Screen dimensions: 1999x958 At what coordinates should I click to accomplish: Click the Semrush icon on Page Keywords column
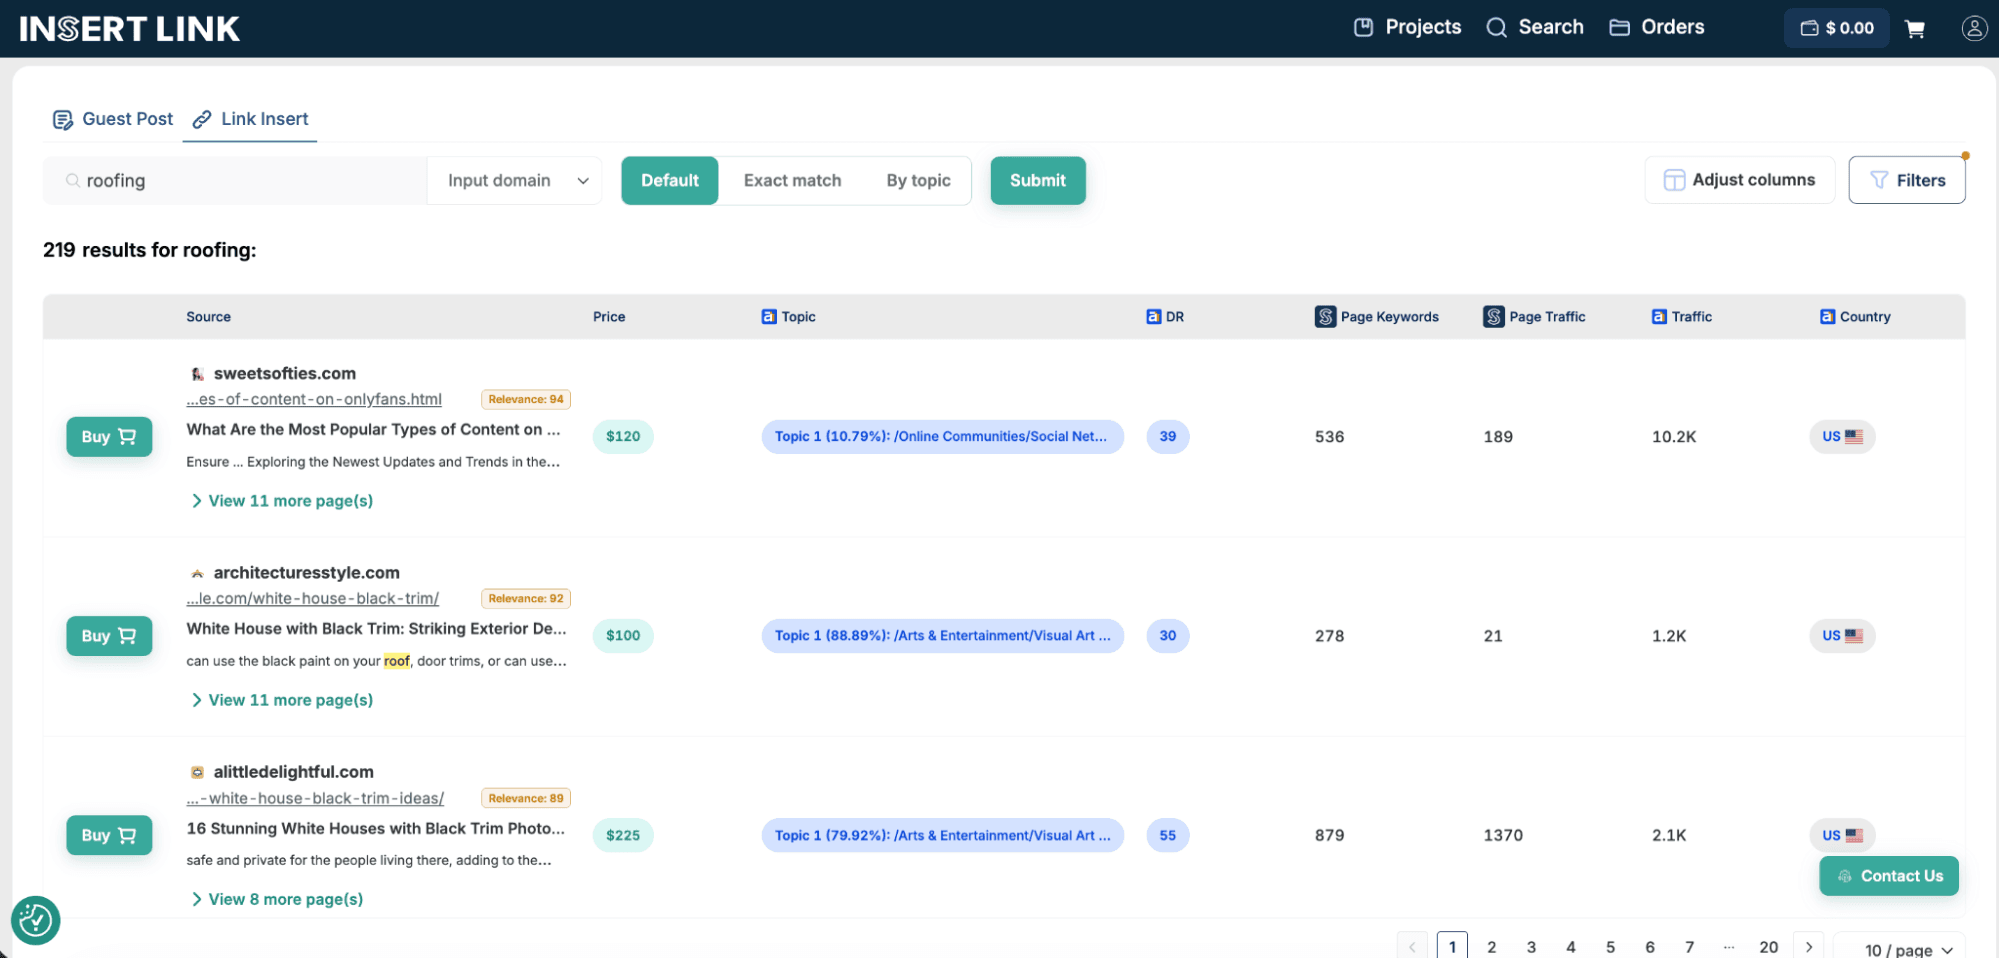[1325, 316]
